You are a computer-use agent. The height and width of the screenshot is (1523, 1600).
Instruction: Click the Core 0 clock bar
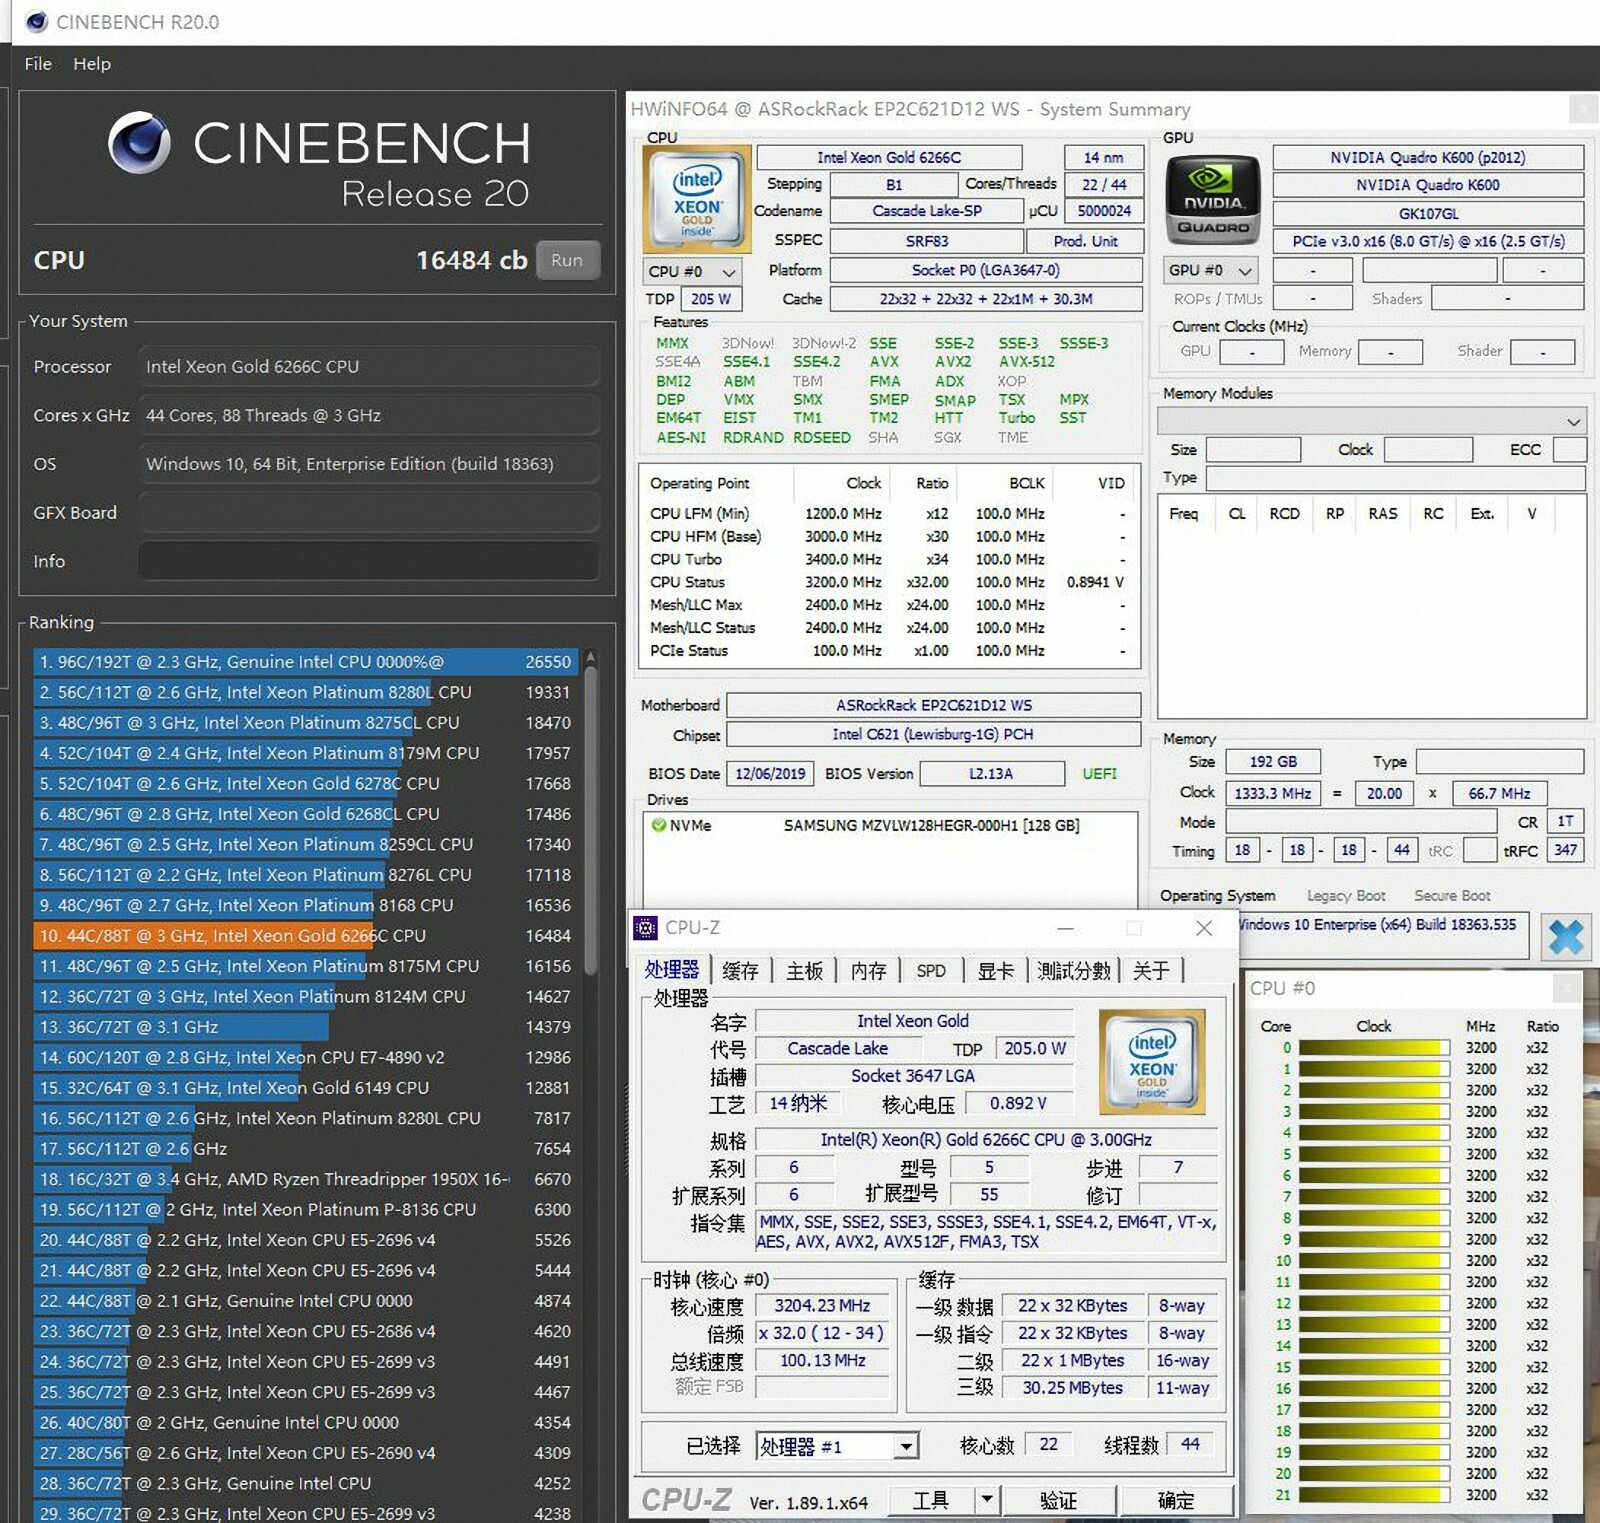coord(1374,1048)
